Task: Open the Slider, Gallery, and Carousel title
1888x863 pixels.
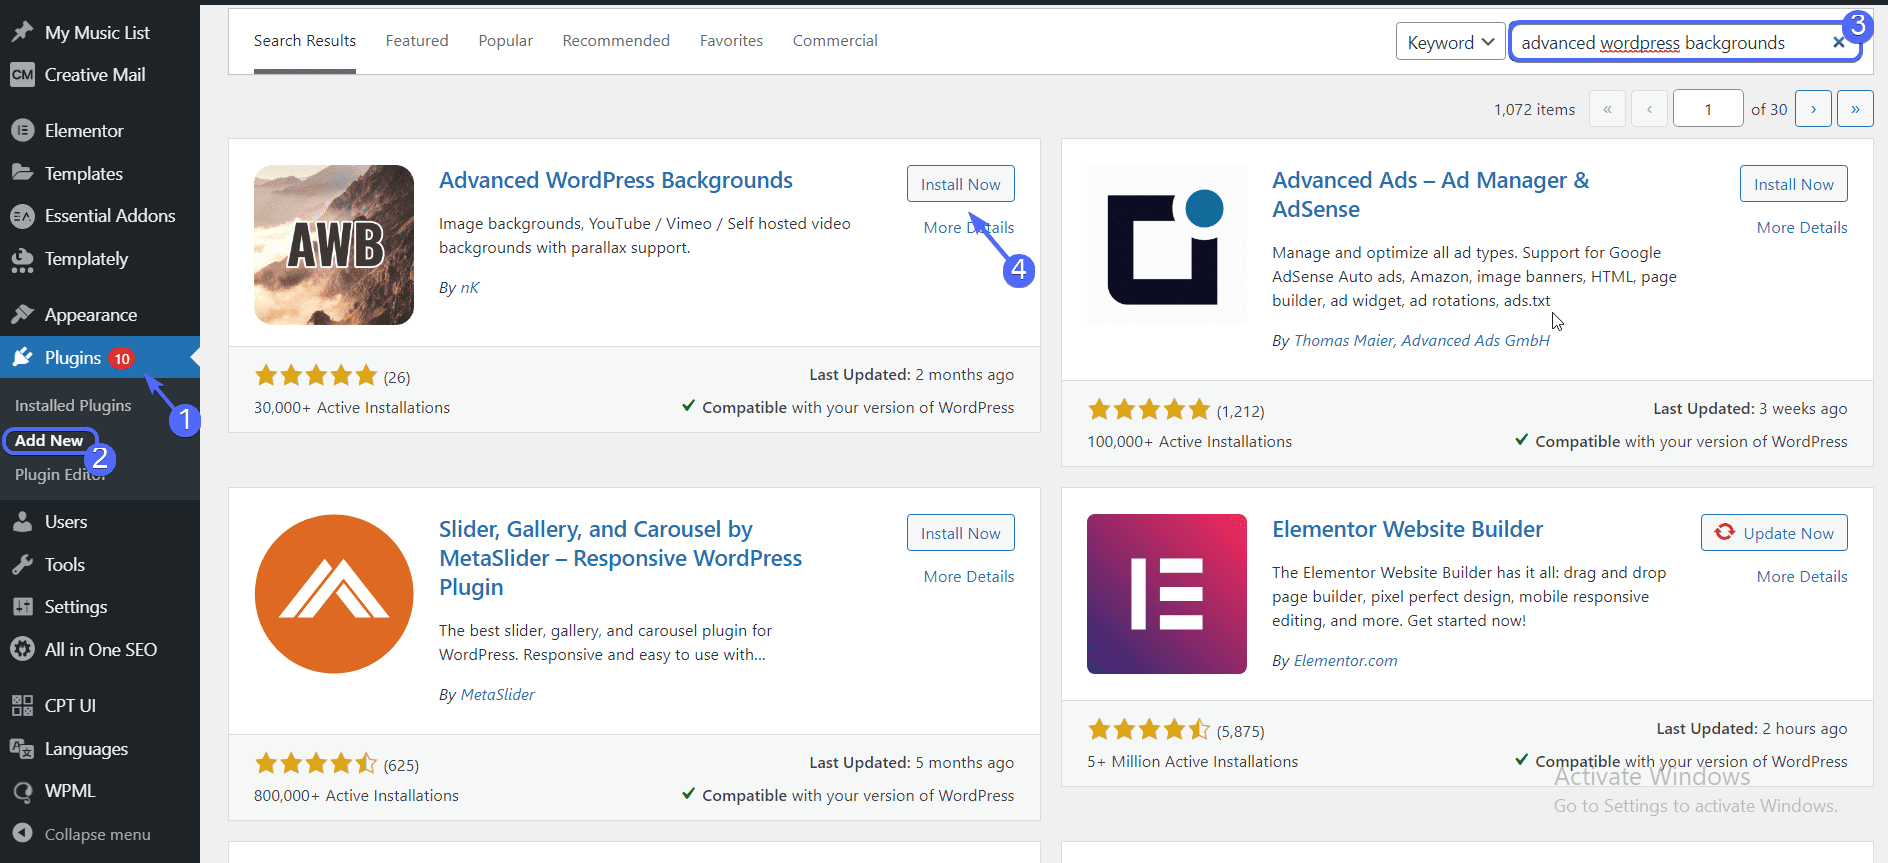Action: pyautogui.click(x=620, y=558)
